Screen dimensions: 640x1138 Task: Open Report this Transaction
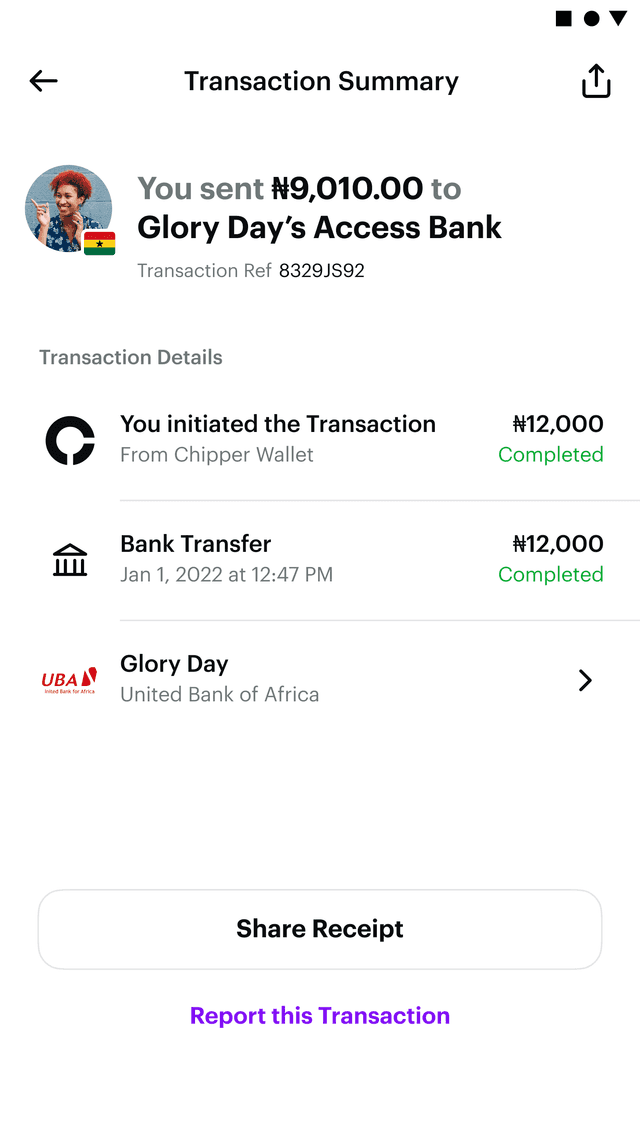click(319, 1015)
